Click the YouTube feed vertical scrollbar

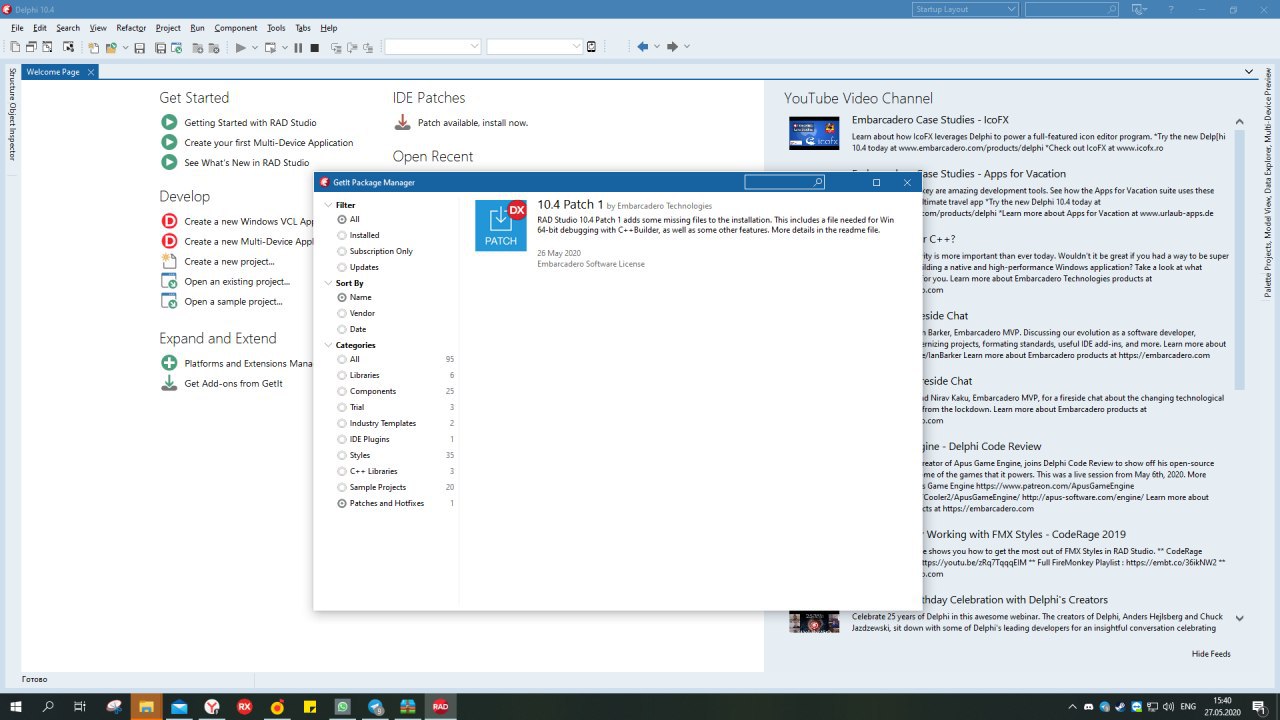[x=1240, y=260]
